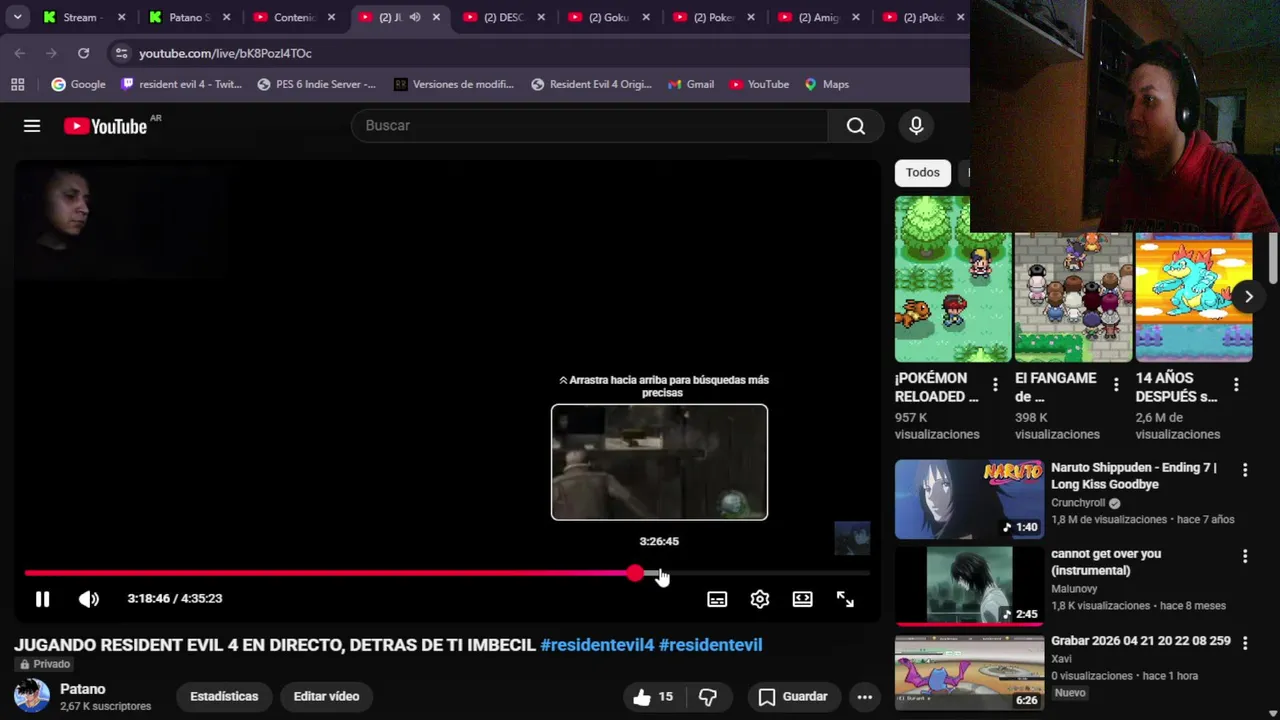
Task: Open resident evil 4 Twitch bookmark
Action: [181, 84]
